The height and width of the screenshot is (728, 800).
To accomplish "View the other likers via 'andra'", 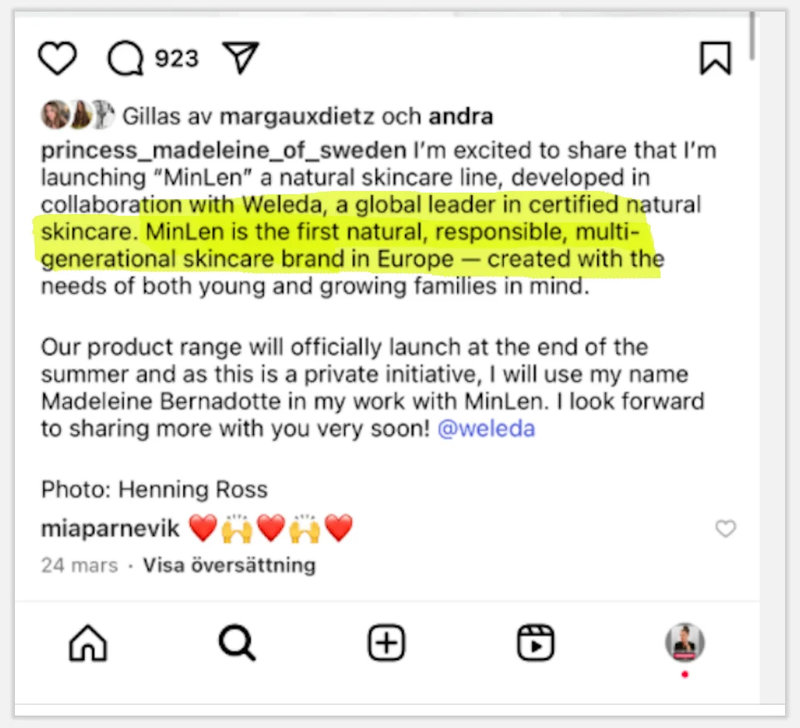I will (x=461, y=116).
